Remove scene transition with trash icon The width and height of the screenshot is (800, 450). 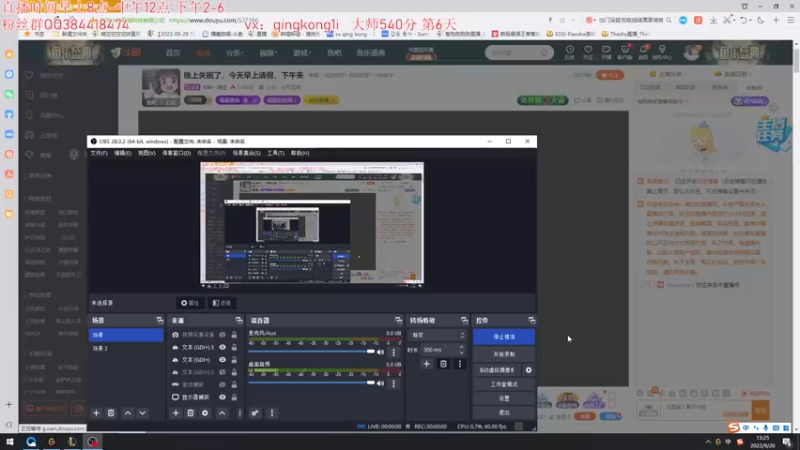pyautogui.click(x=443, y=364)
